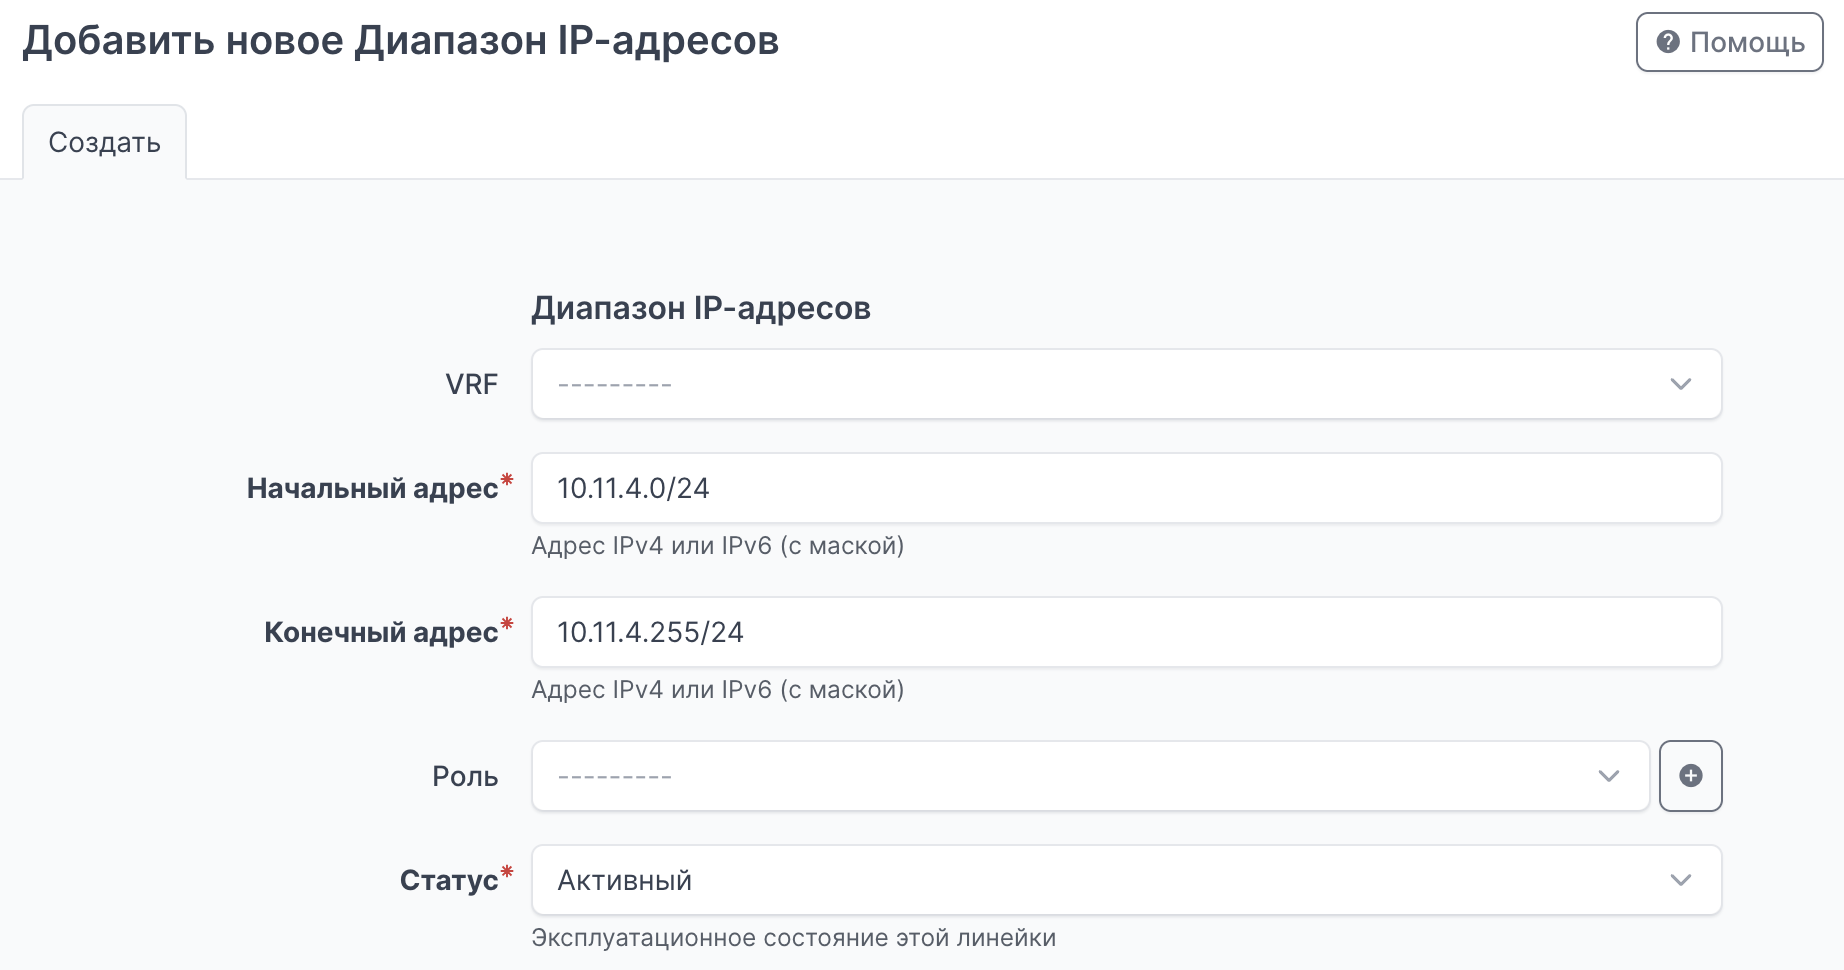This screenshot has width=1844, height=970.
Task: Click the chevron arrow in the VRF field
Action: (x=1680, y=384)
